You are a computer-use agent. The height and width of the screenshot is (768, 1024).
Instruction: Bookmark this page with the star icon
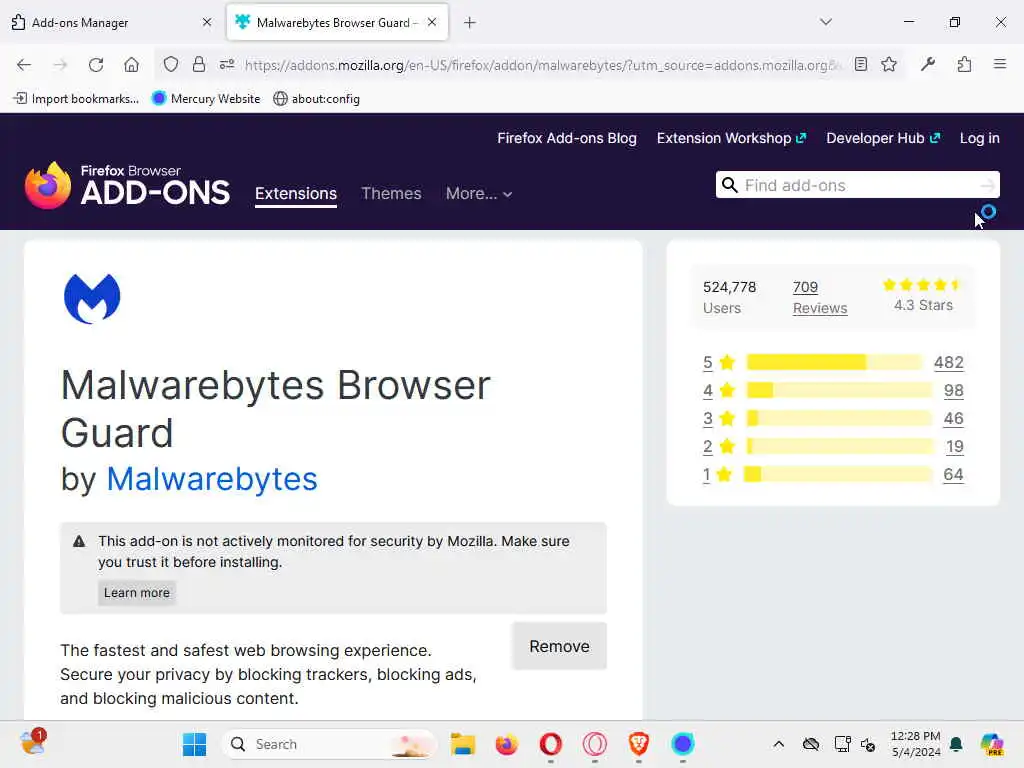(x=889, y=64)
